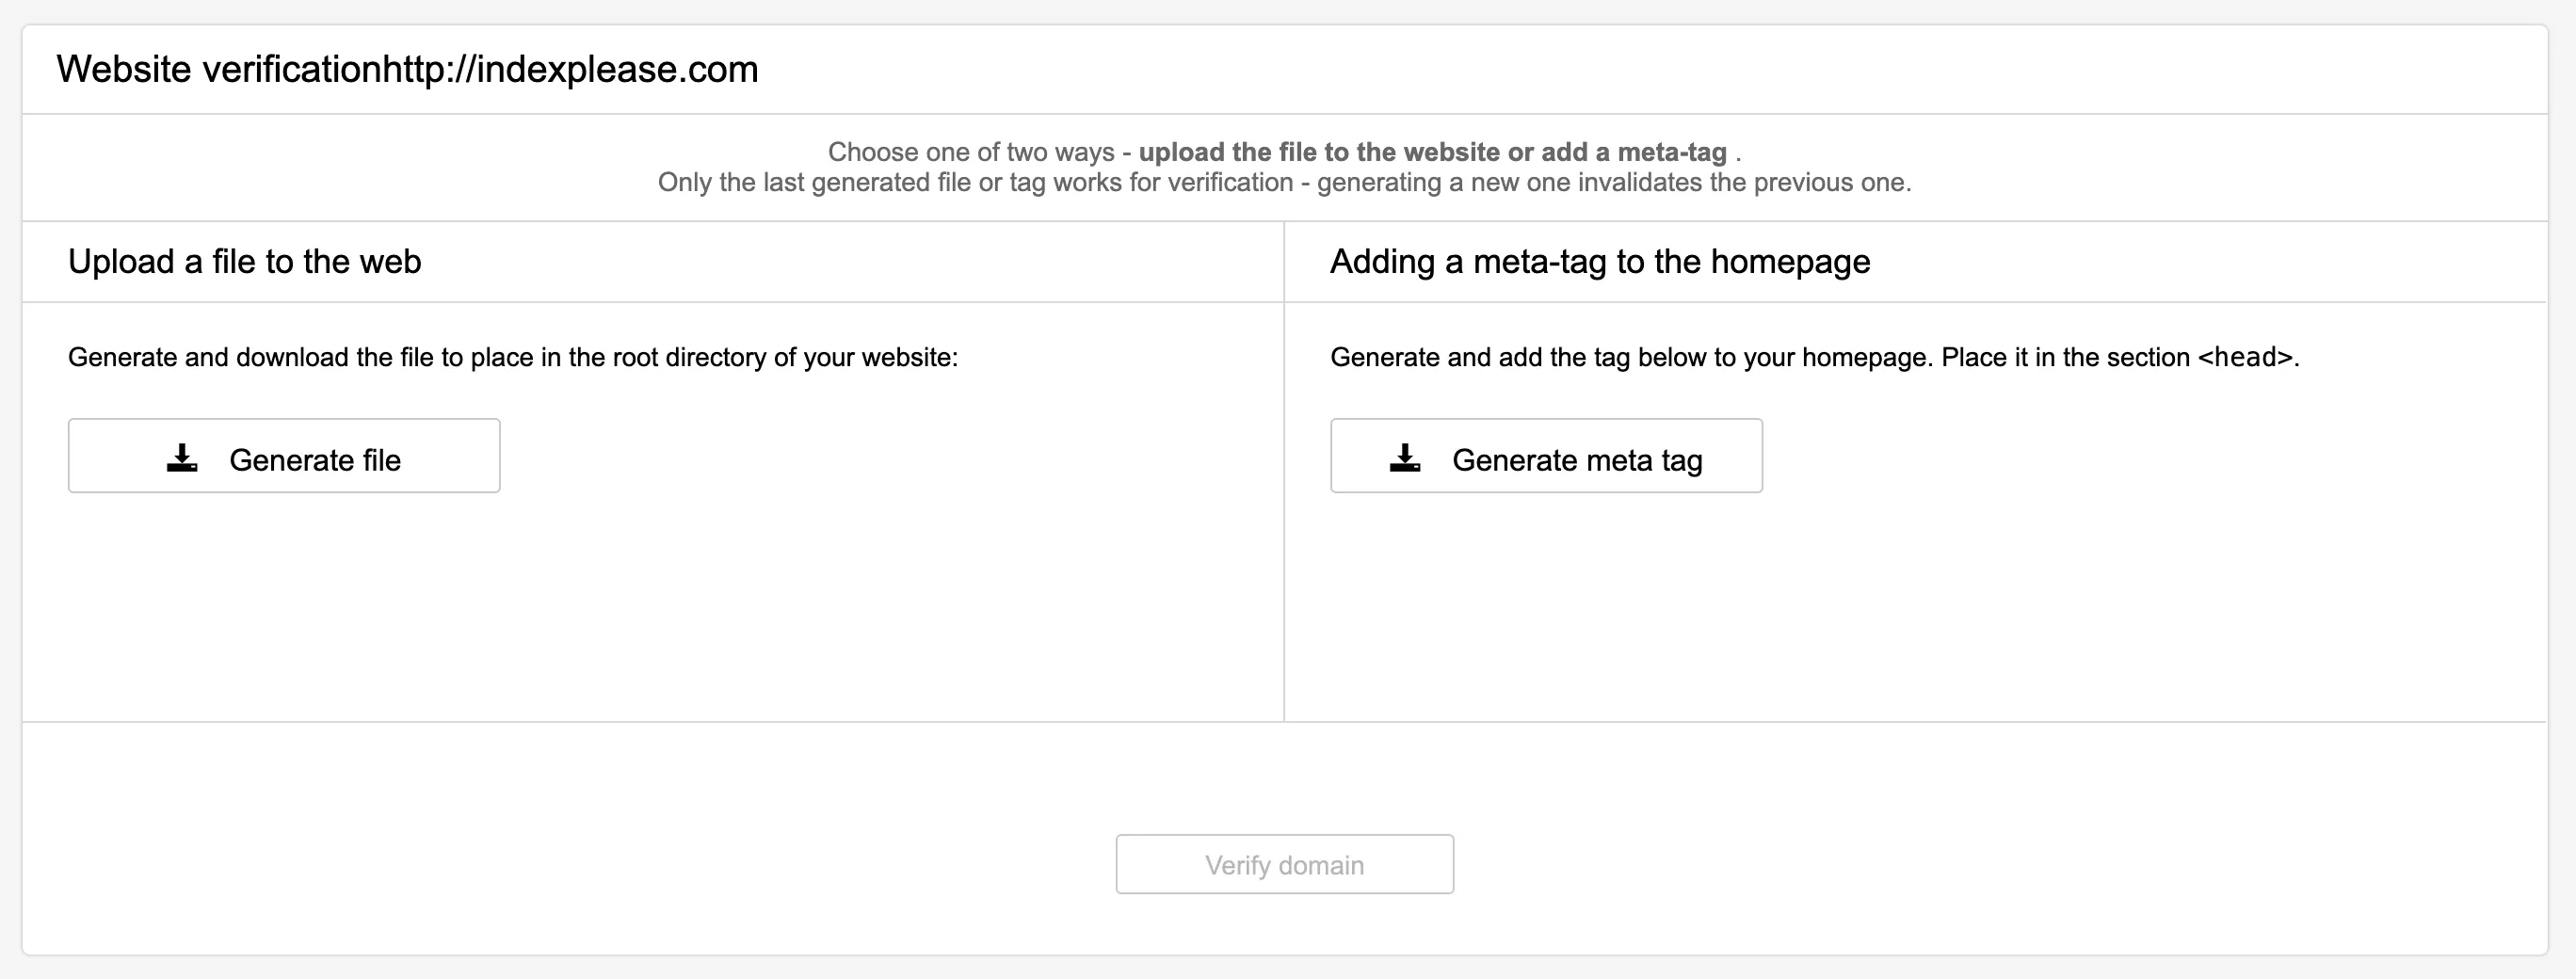2576x979 pixels.
Task: Click the download icon in Generate meta tag
Action: [x=1405, y=458]
